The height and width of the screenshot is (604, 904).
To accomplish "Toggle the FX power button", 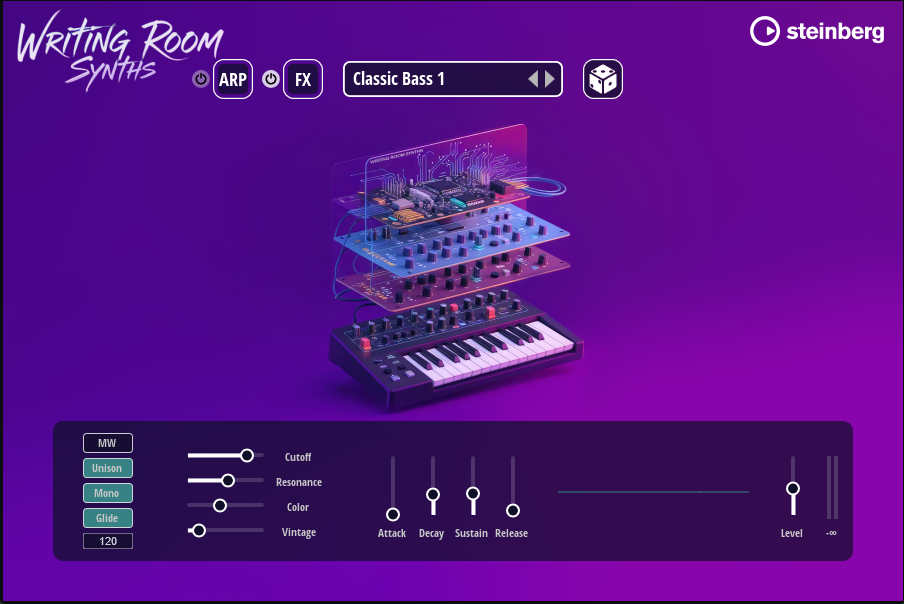I will pyautogui.click(x=271, y=79).
